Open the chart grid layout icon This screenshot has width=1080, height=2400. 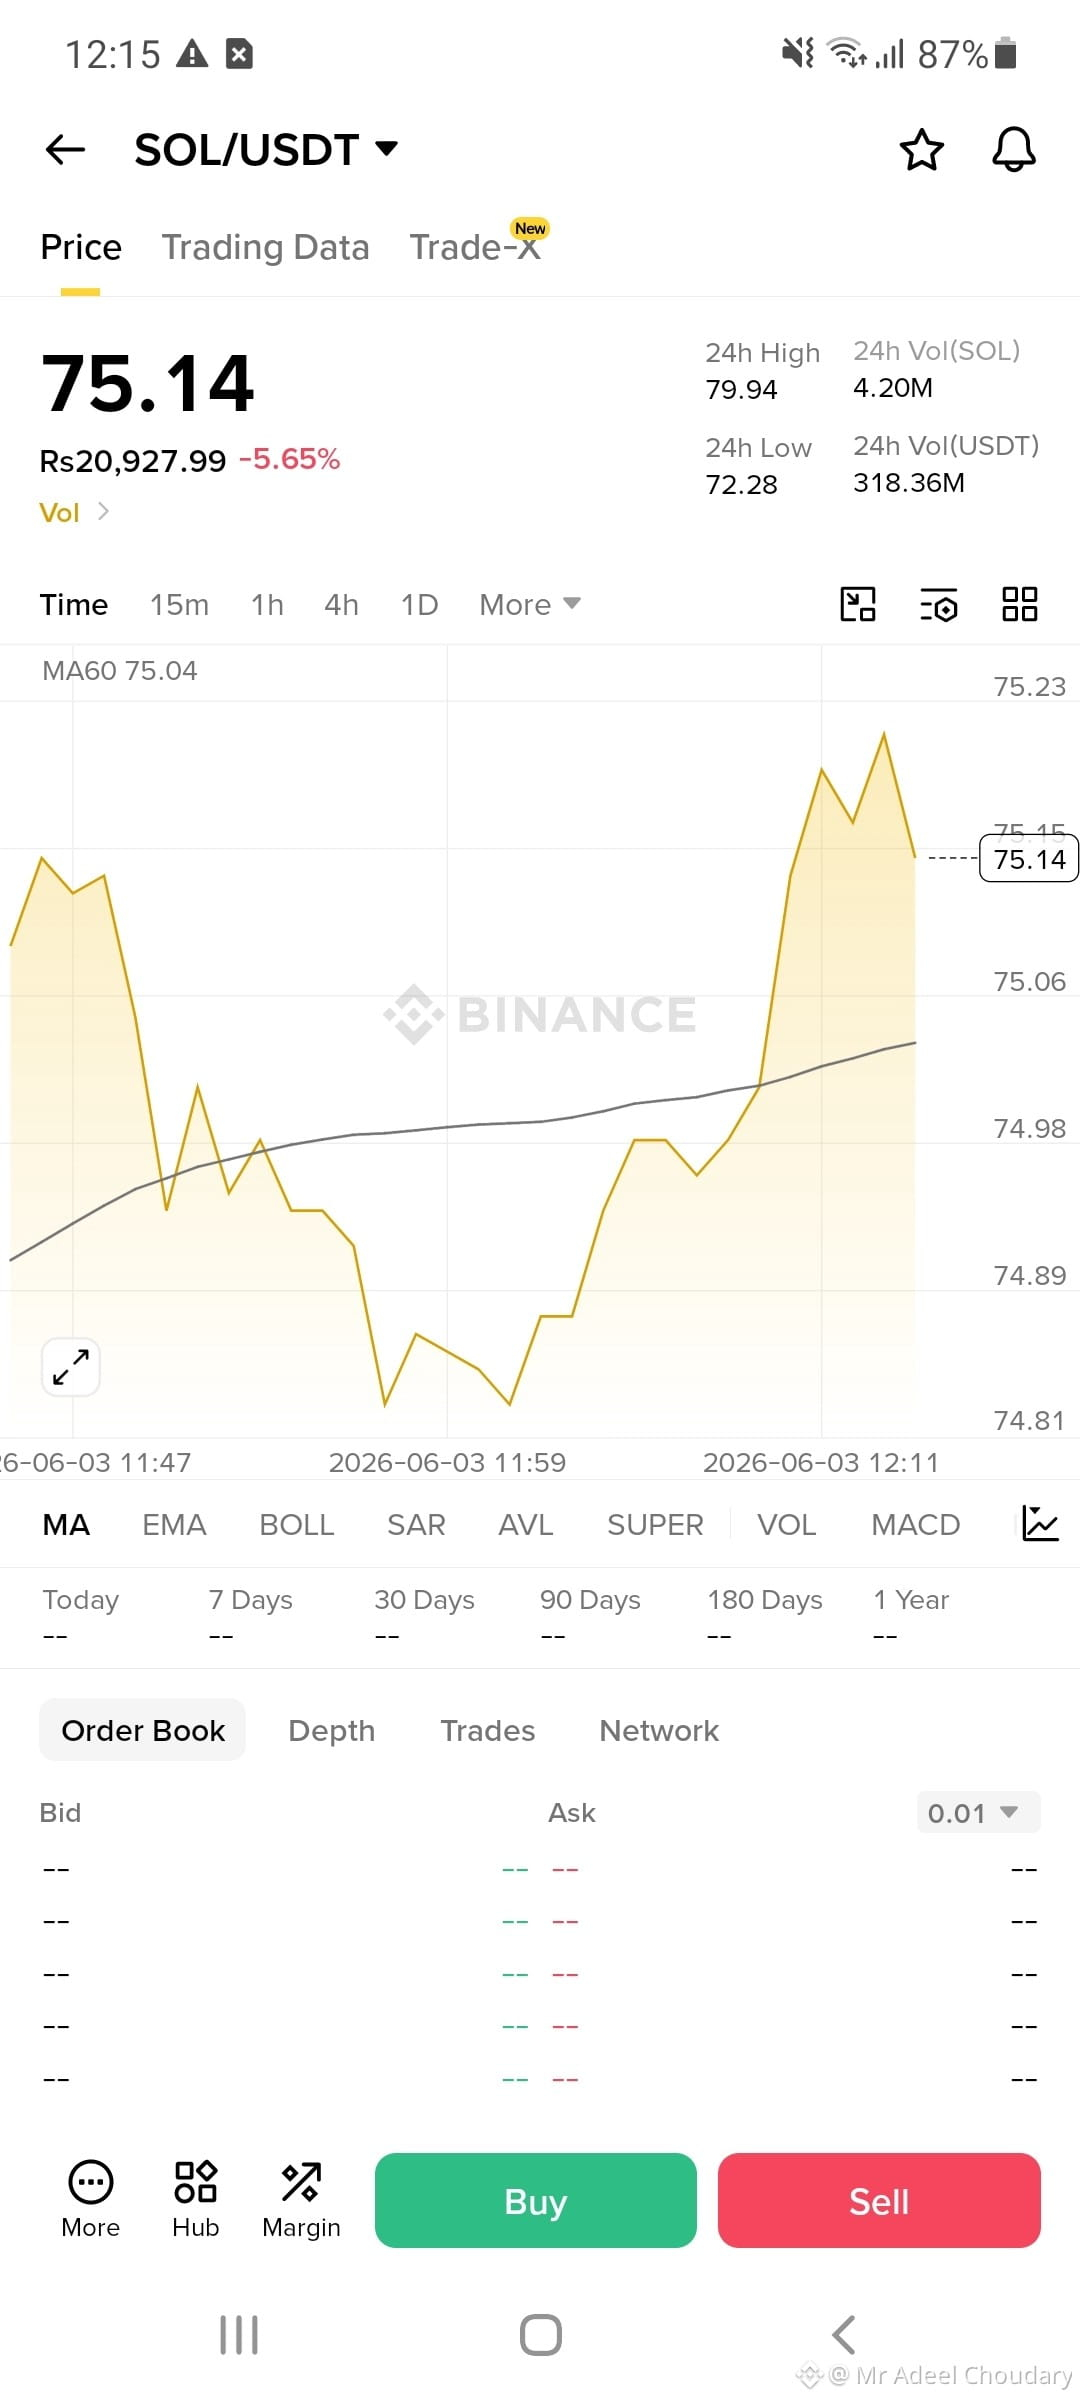1020,604
